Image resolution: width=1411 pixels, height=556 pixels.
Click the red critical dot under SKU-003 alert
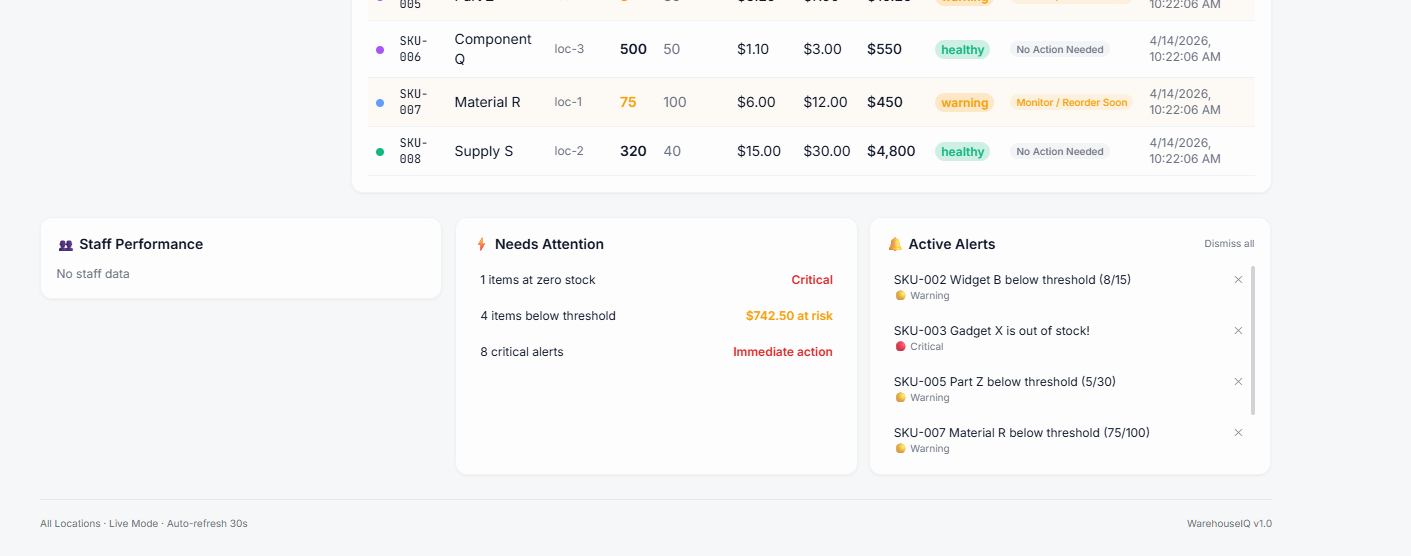click(x=900, y=347)
